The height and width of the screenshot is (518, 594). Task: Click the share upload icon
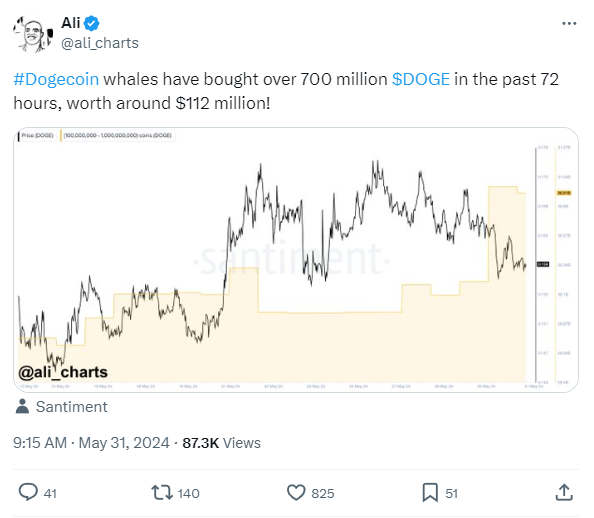(564, 492)
